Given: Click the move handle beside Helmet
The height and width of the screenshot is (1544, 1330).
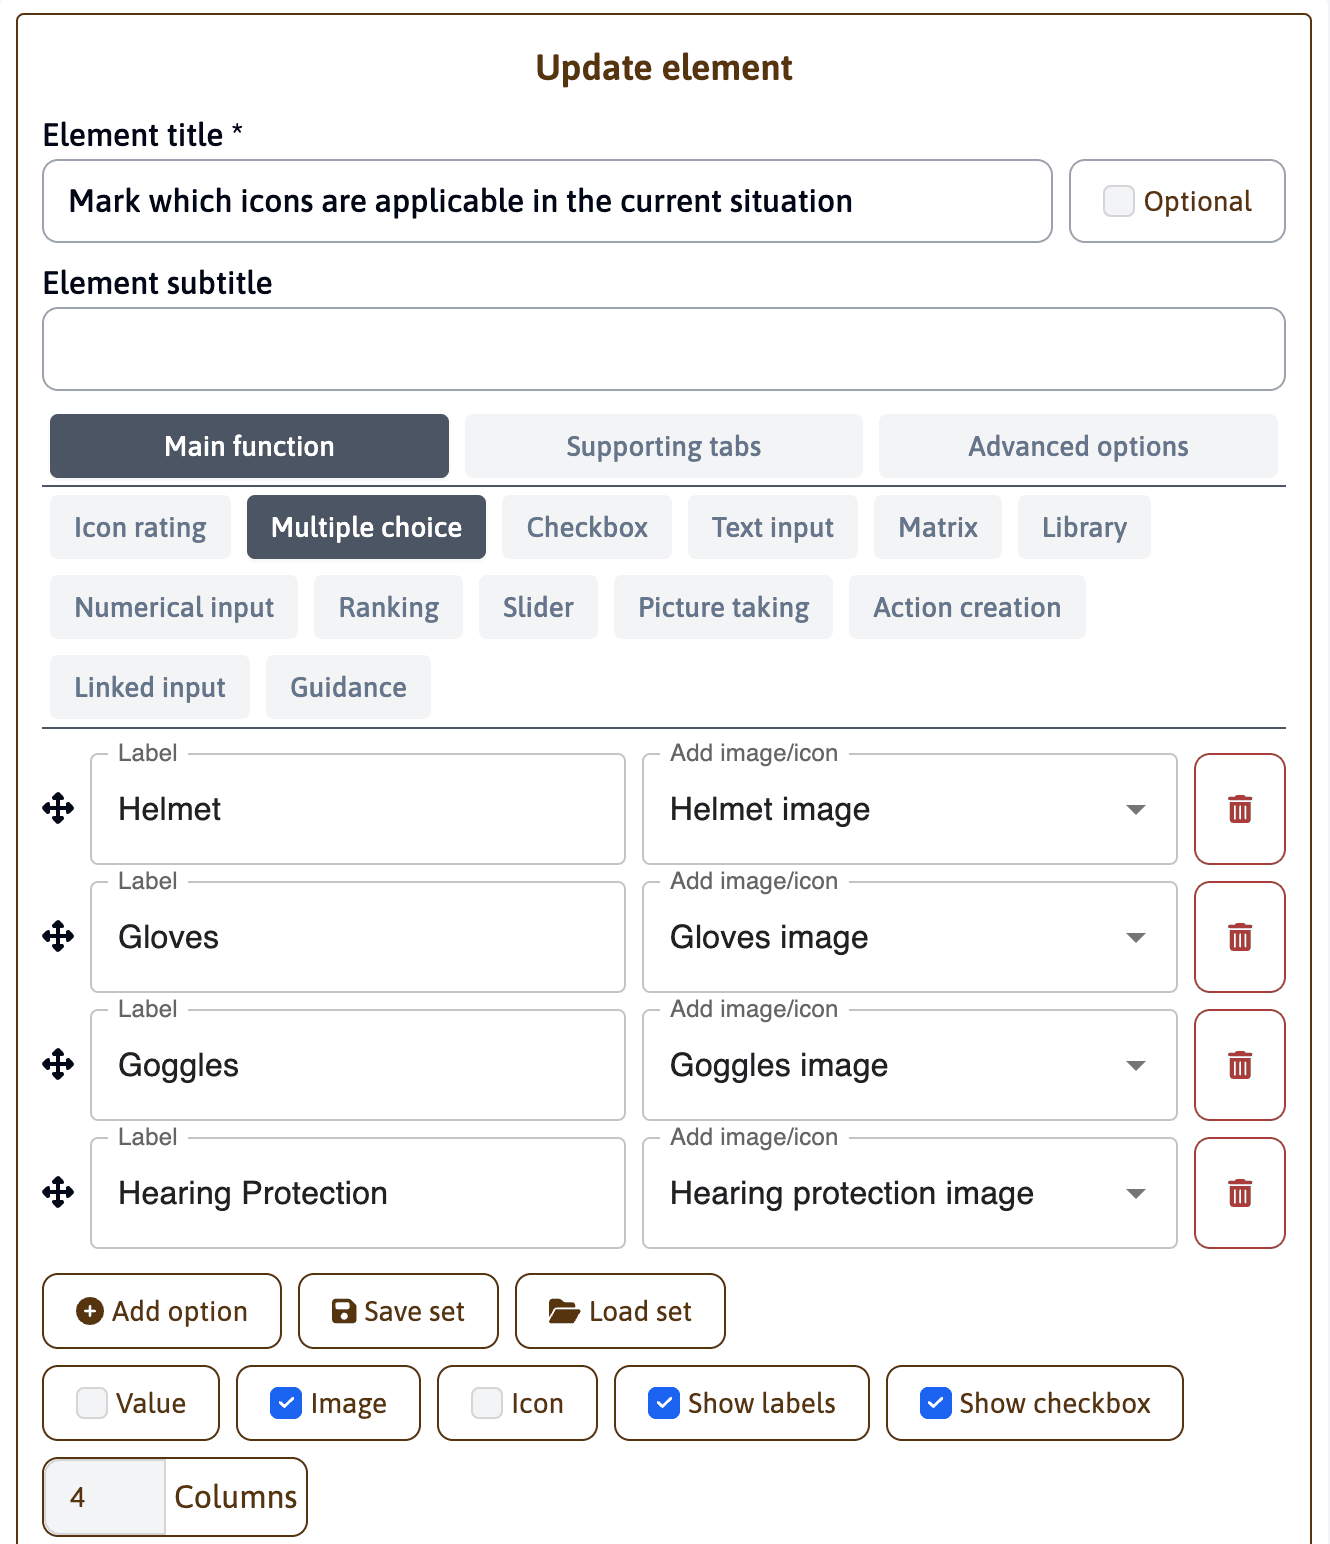Looking at the screenshot, I should coord(58,809).
